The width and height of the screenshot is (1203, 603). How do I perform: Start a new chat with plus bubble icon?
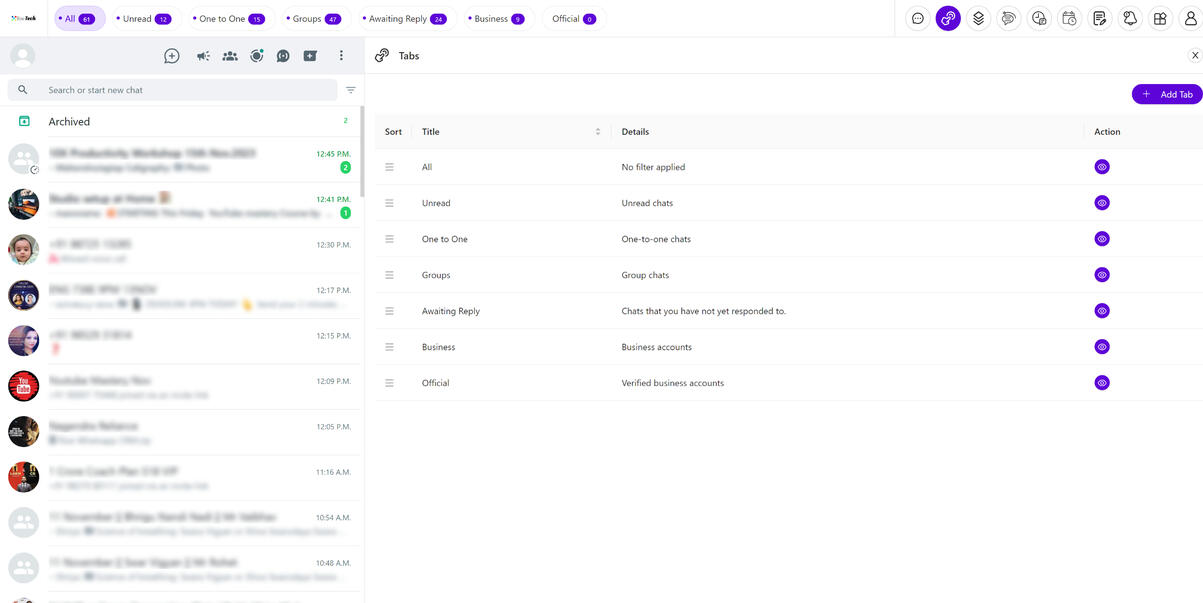pyautogui.click(x=172, y=56)
